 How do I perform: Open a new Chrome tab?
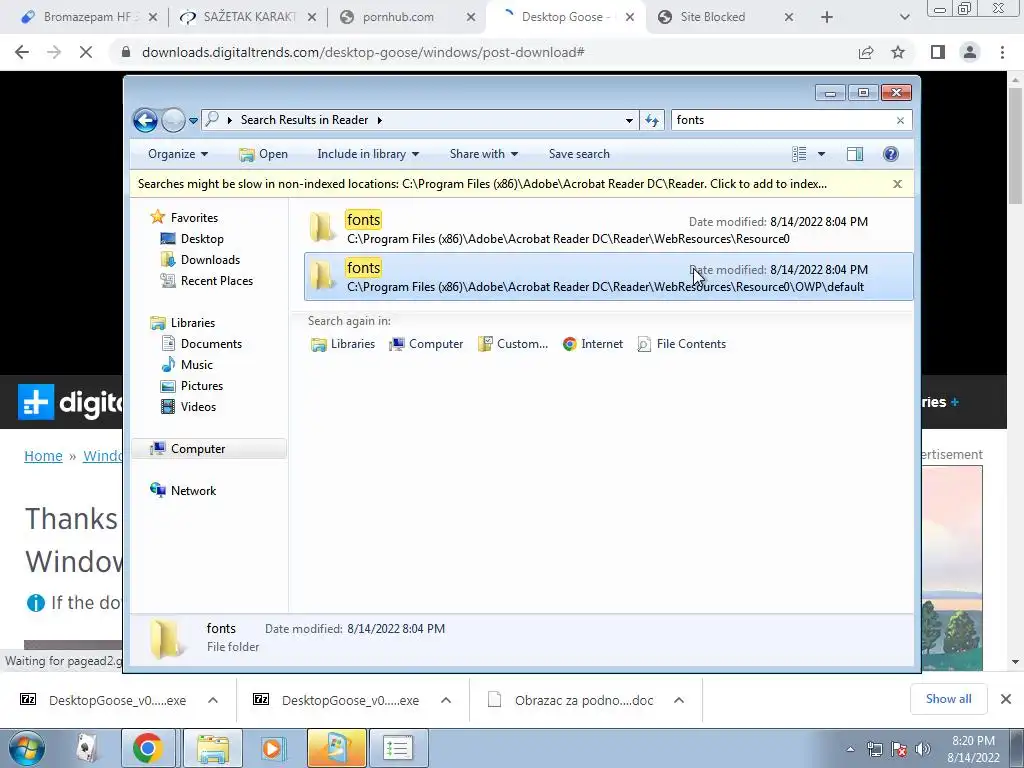(x=827, y=17)
